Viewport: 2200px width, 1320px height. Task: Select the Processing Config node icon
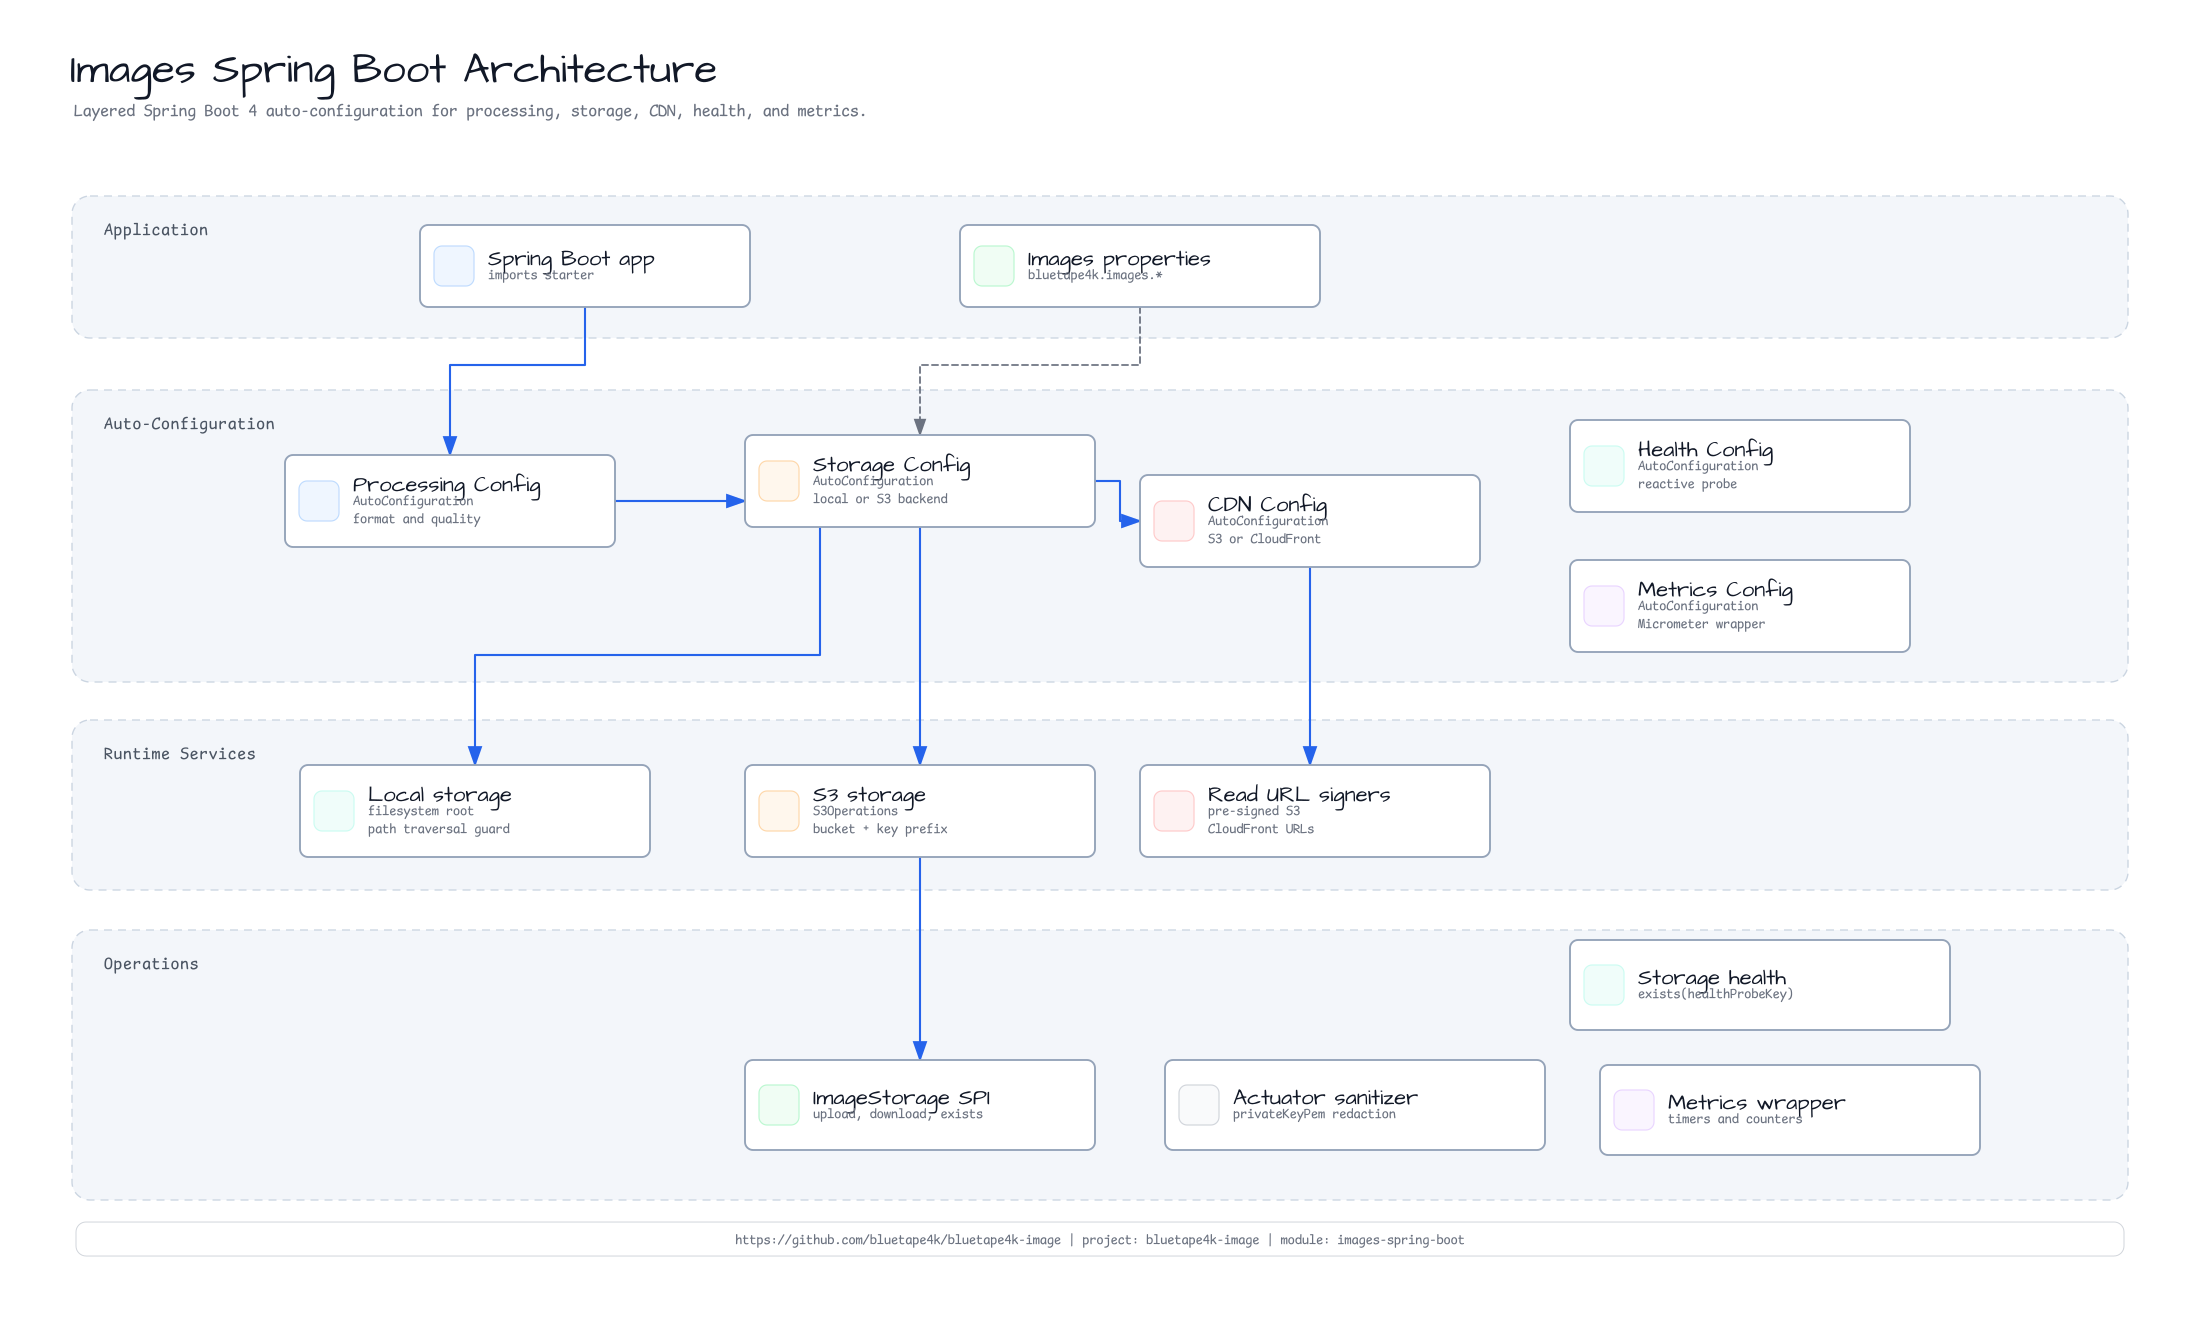[319, 501]
